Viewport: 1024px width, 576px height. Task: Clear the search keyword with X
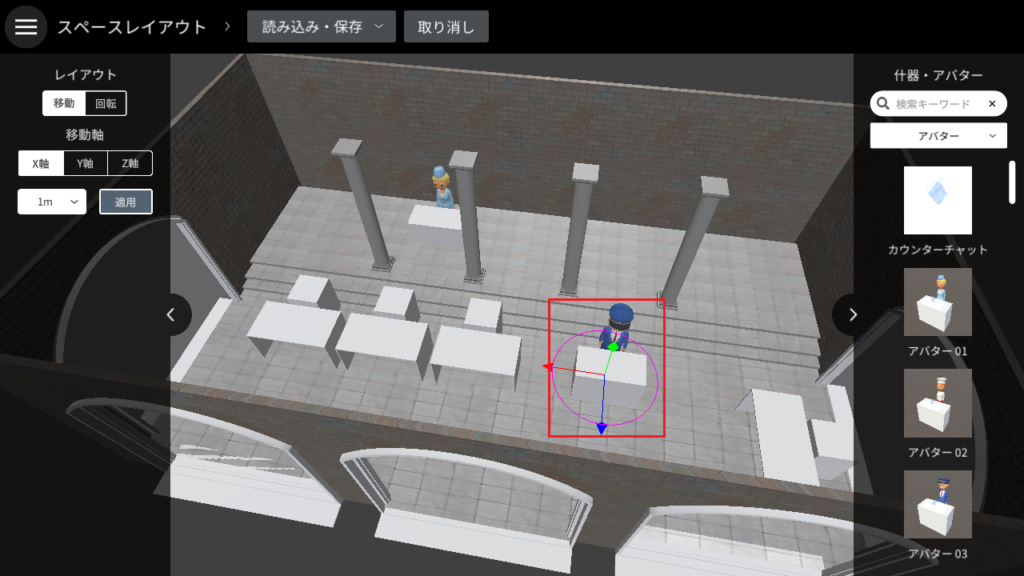click(x=992, y=104)
